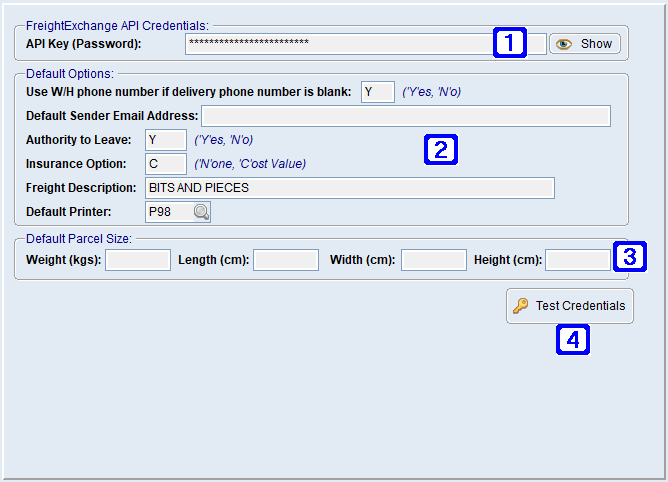This screenshot has height=482, width=668.
Task: Click the Show button to reveal the API key
Action: (x=584, y=44)
